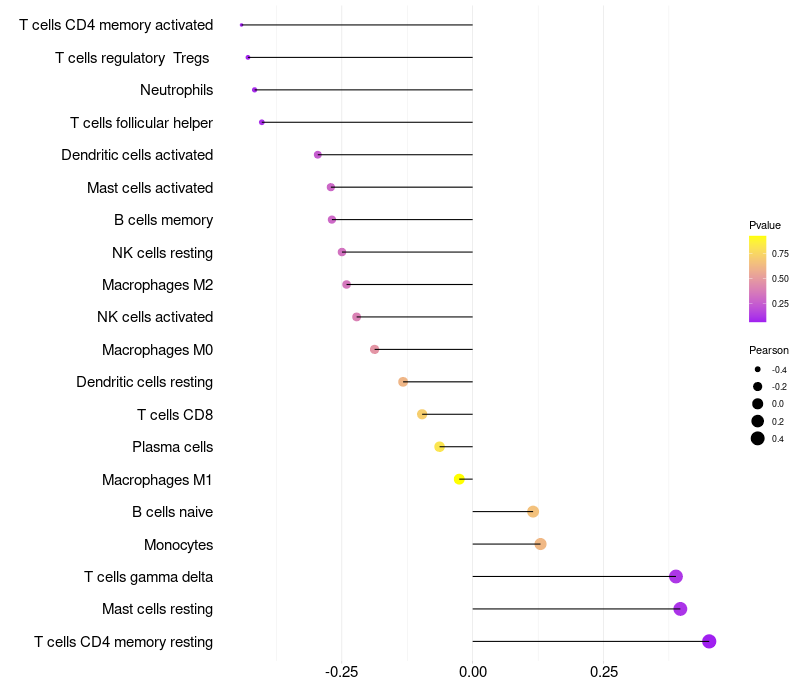
Task: Click the Pvalue legend title
Action: click(765, 225)
